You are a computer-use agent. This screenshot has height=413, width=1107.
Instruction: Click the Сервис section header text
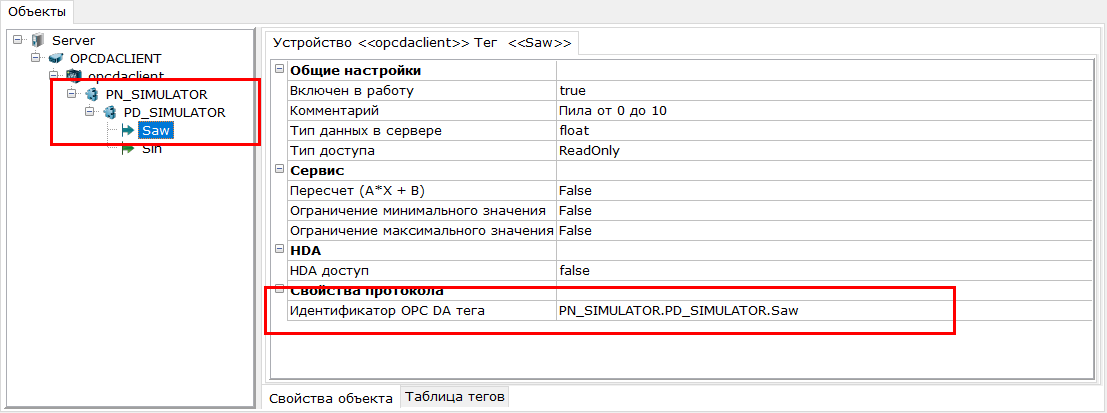317,170
